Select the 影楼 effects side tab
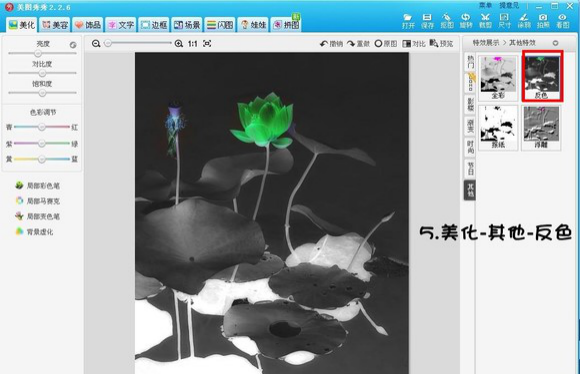 click(470, 104)
